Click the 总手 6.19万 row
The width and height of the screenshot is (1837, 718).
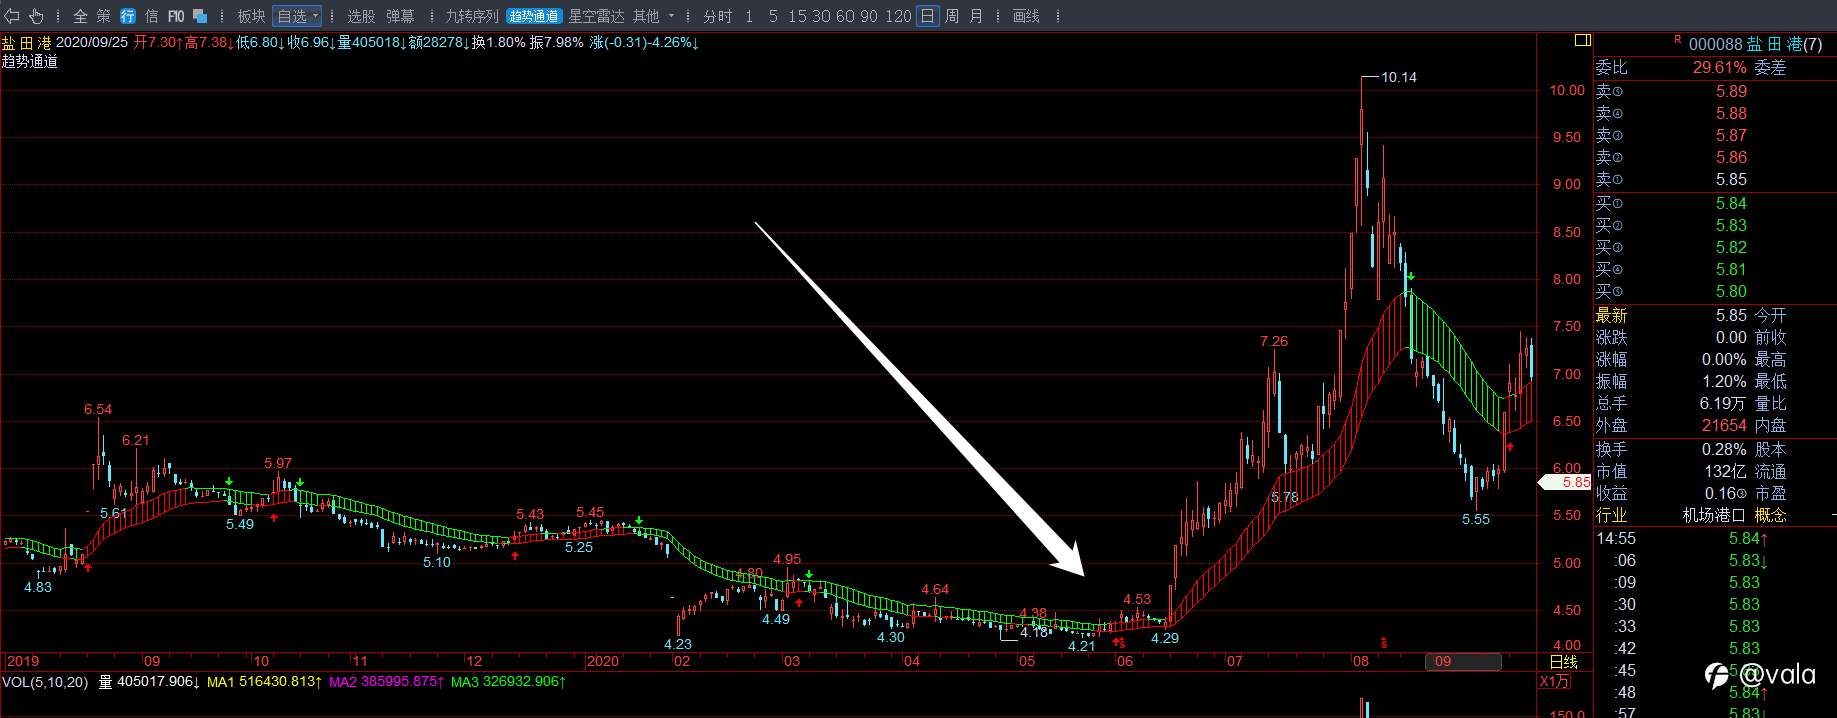[1671, 403]
